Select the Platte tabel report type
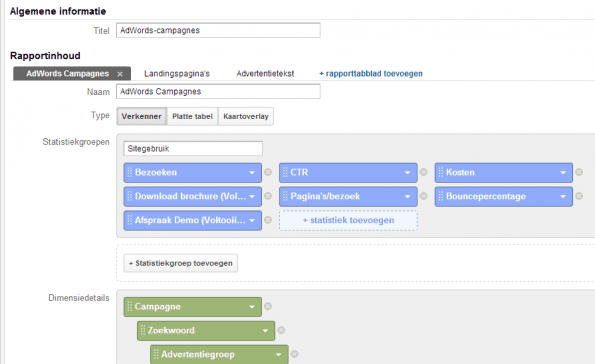Screen dimensions: 595x364 tap(192, 117)
